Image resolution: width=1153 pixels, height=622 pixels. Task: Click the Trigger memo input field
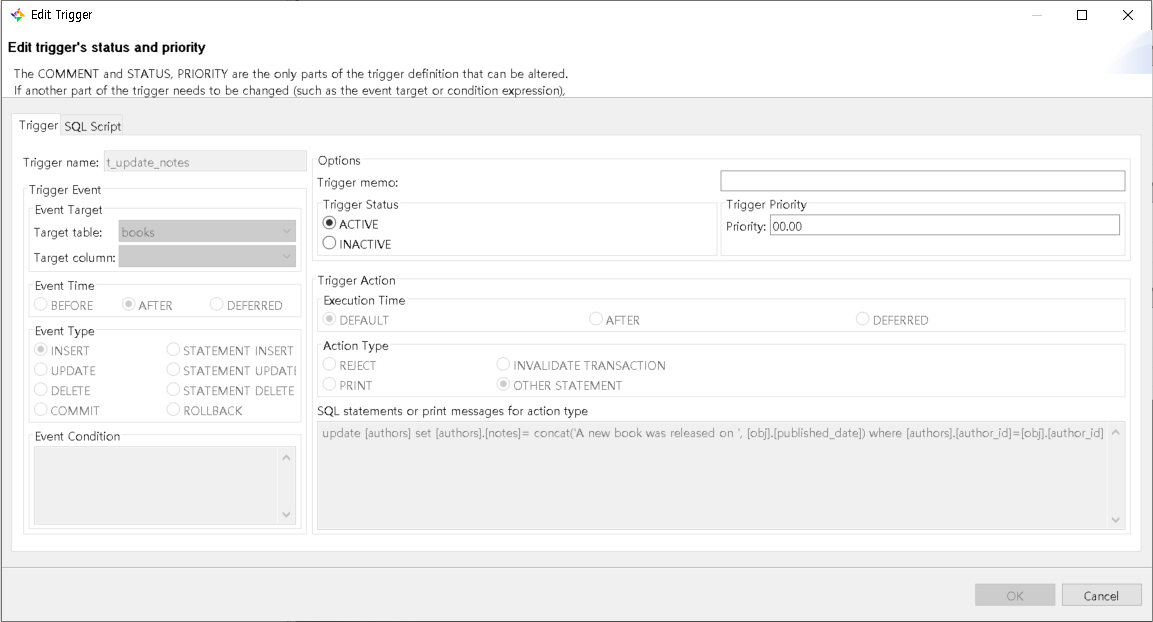tap(922, 181)
